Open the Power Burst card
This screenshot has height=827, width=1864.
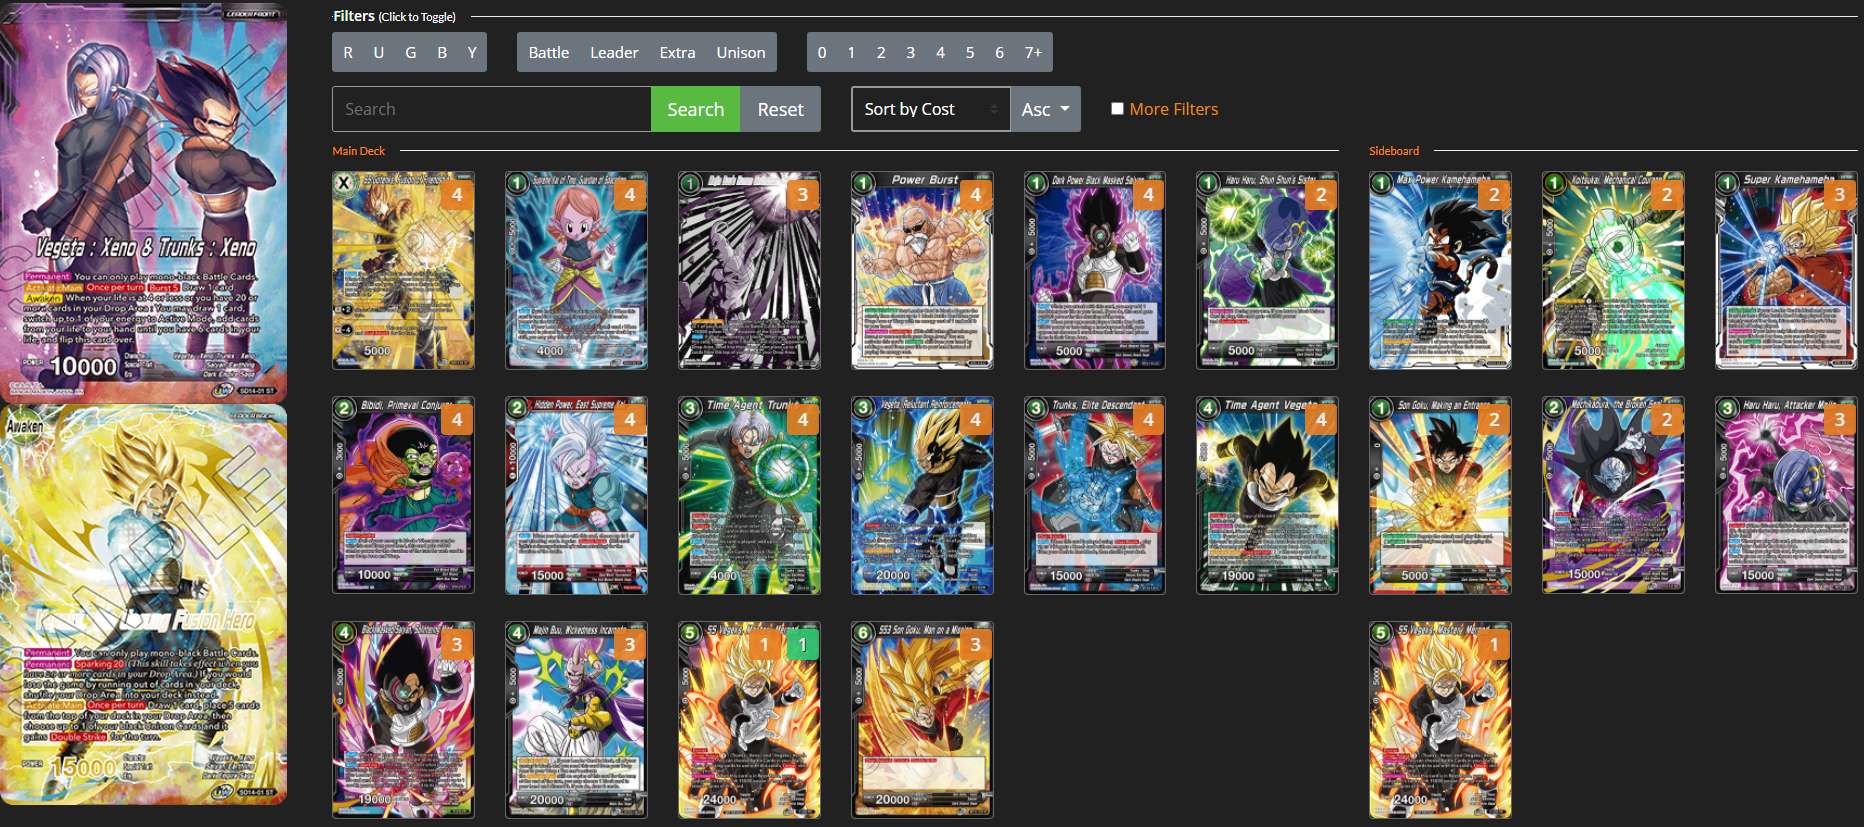coord(922,270)
